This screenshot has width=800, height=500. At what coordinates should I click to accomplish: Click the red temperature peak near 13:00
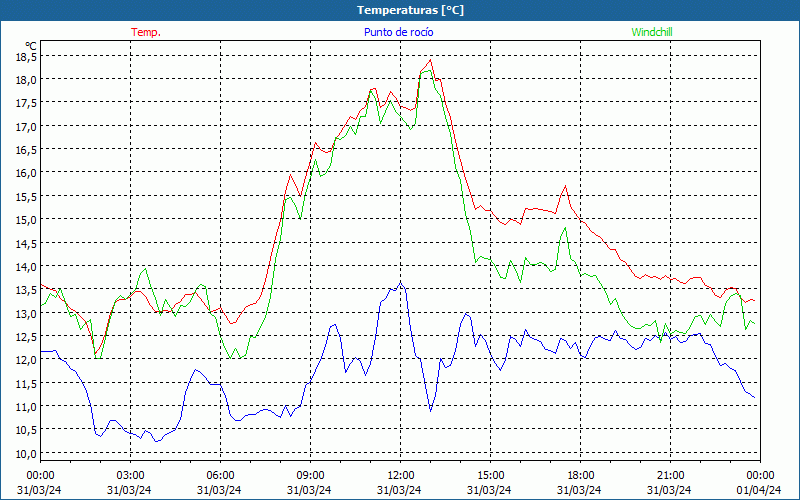tap(430, 60)
